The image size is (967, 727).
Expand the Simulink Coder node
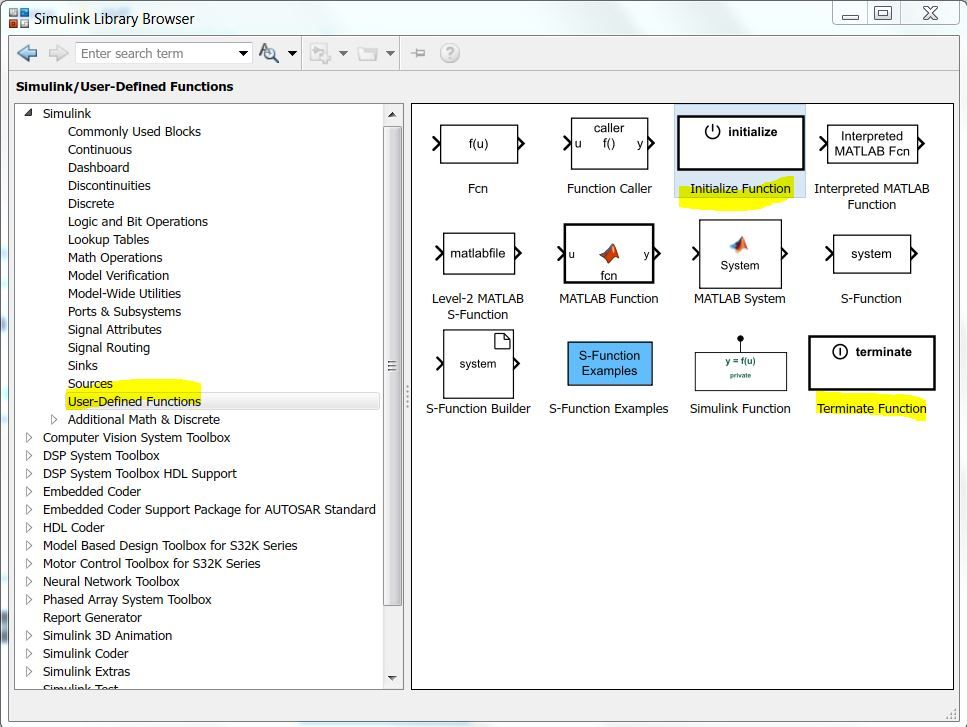coord(28,653)
